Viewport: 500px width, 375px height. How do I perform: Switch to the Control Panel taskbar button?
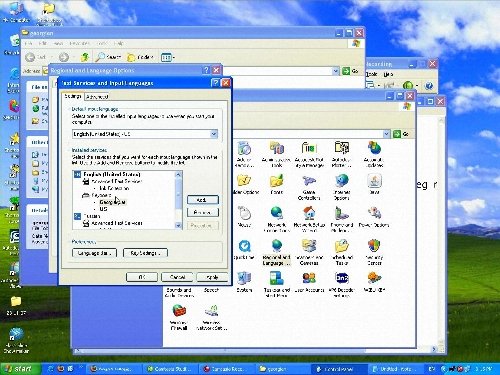(339, 369)
